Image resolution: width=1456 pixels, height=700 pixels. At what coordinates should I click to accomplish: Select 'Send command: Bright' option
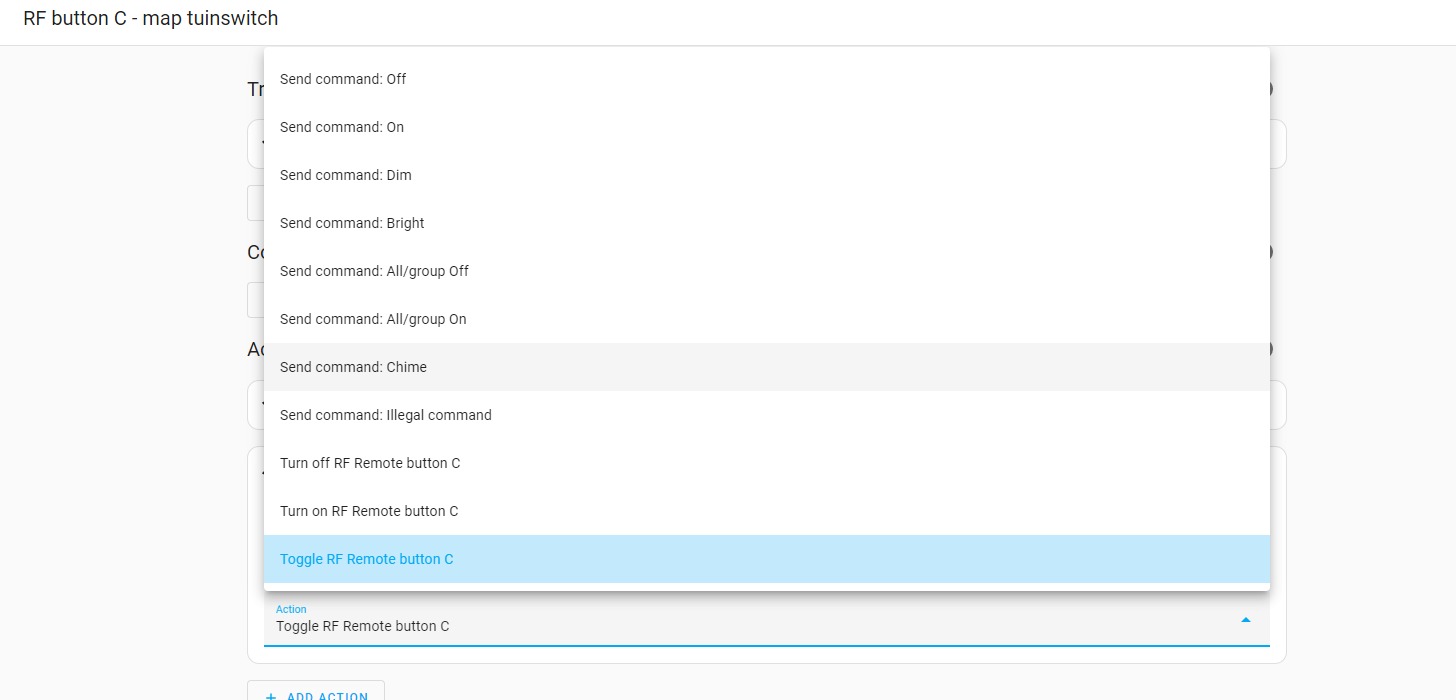(352, 223)
